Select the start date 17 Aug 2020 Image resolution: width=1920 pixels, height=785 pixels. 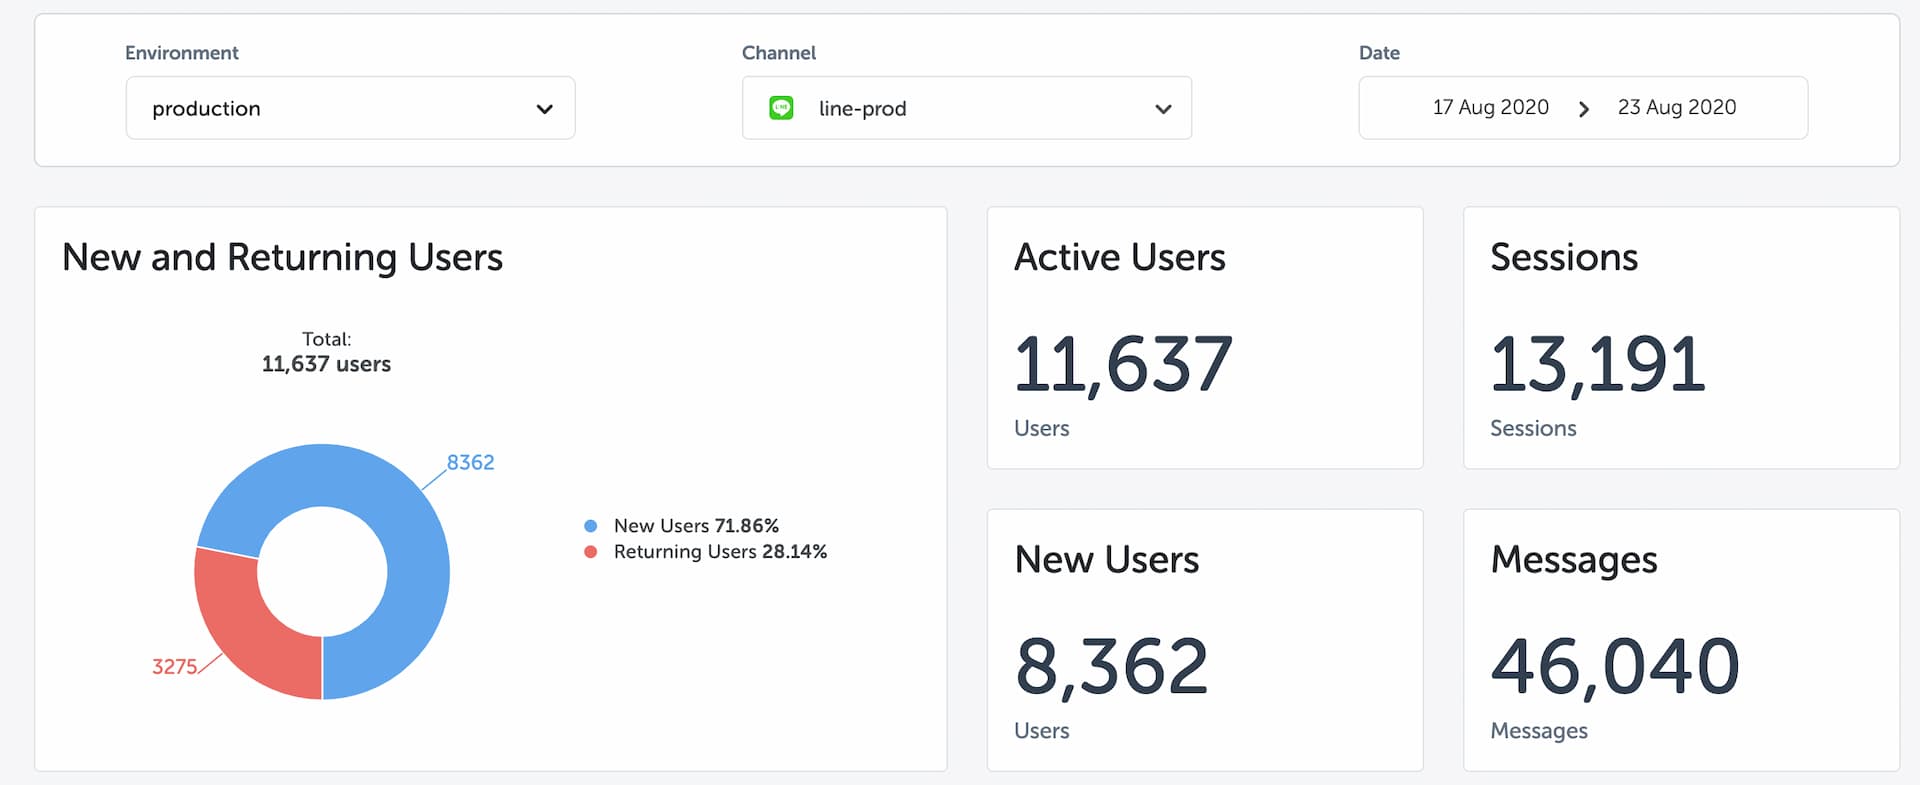pyautogui.click(x=1490, y=107)
